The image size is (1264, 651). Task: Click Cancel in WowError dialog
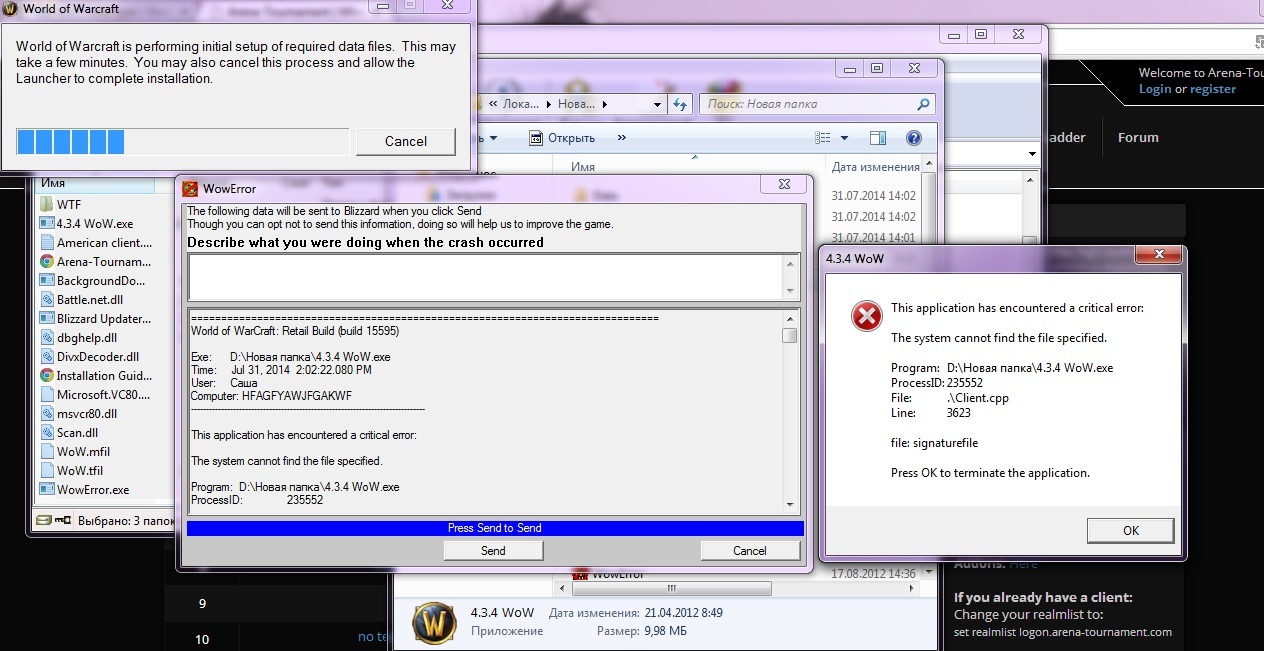pos(750,550)
